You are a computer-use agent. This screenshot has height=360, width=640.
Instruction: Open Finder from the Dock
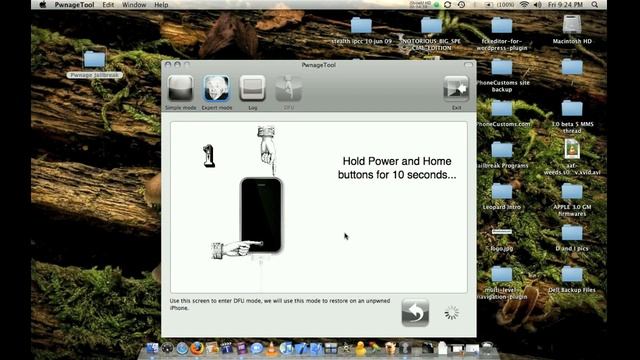point(152,348)
